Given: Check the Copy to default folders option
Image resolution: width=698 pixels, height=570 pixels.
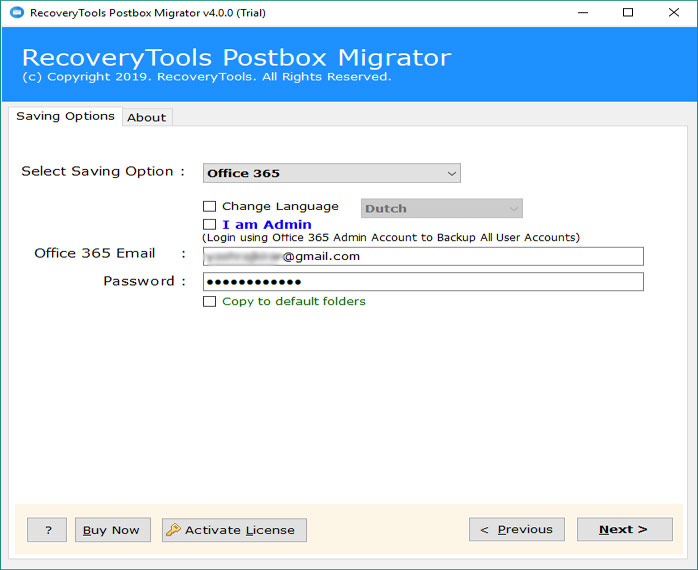Looking at the screenshot, I should [209, 302].
